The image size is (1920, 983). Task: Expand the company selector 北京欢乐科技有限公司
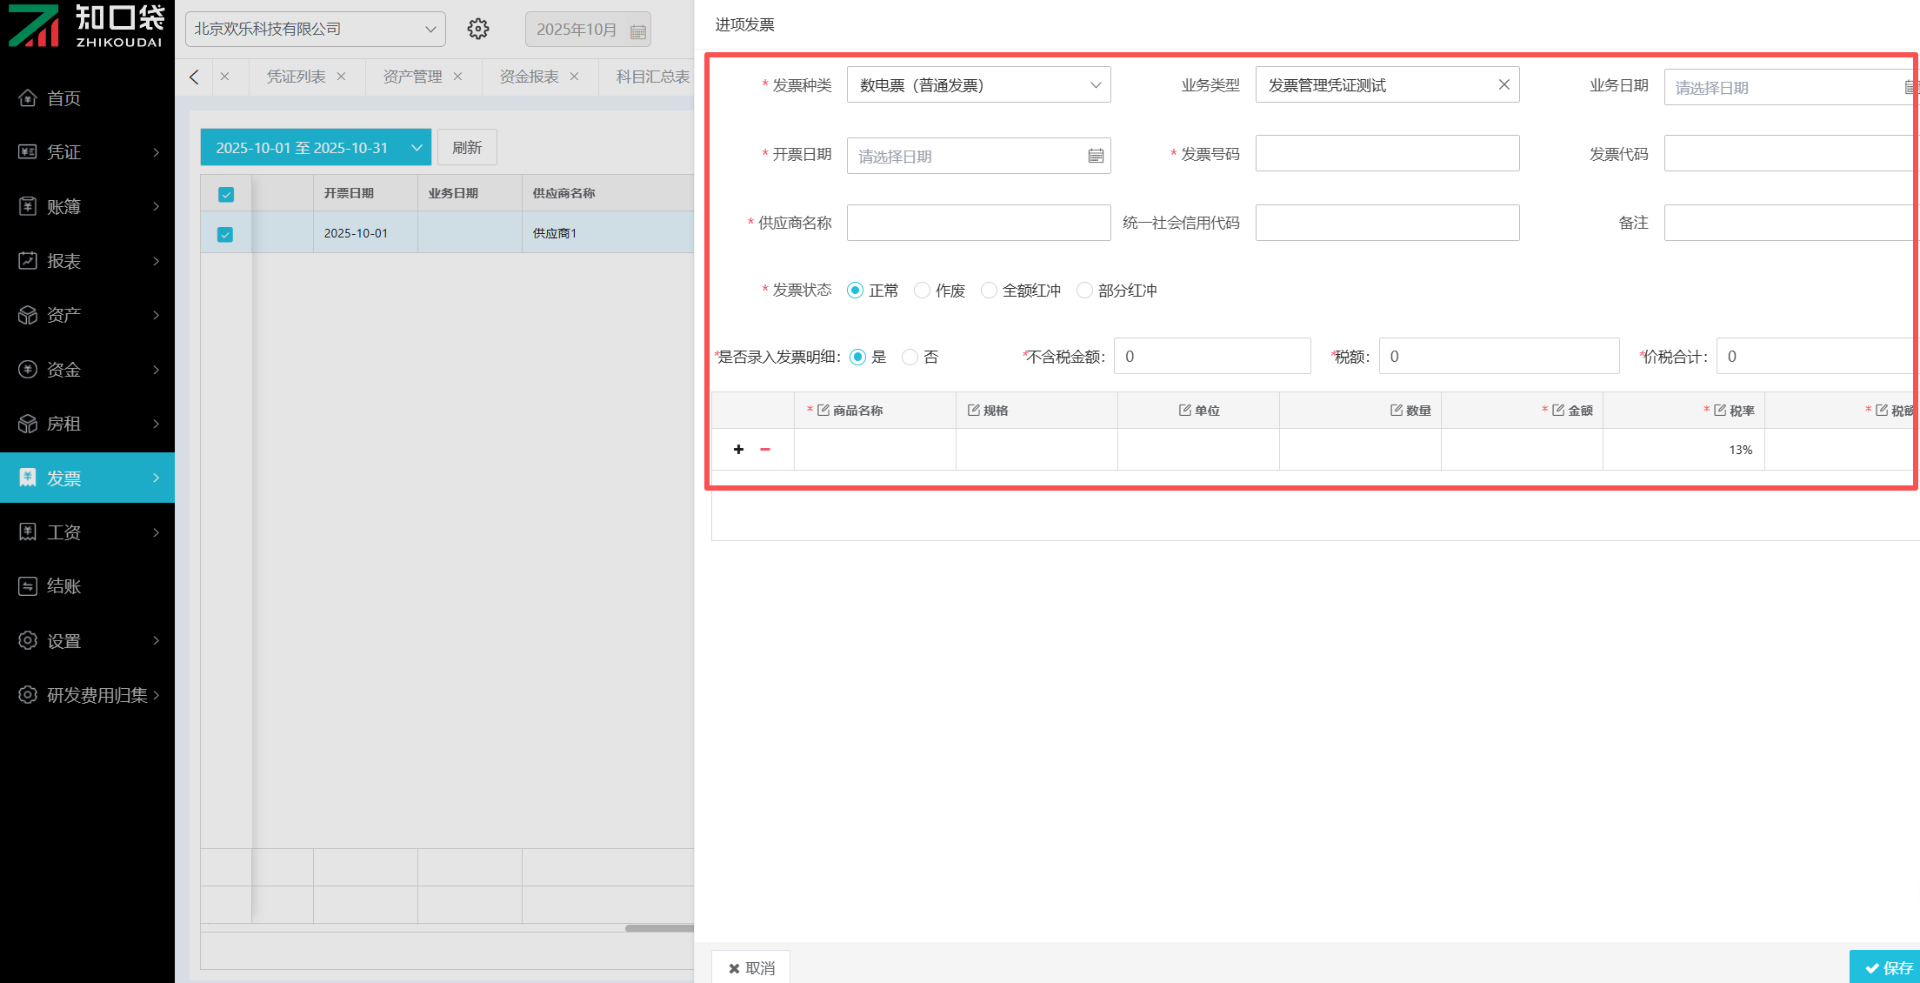pyautogui.click(x=315, y=29)
